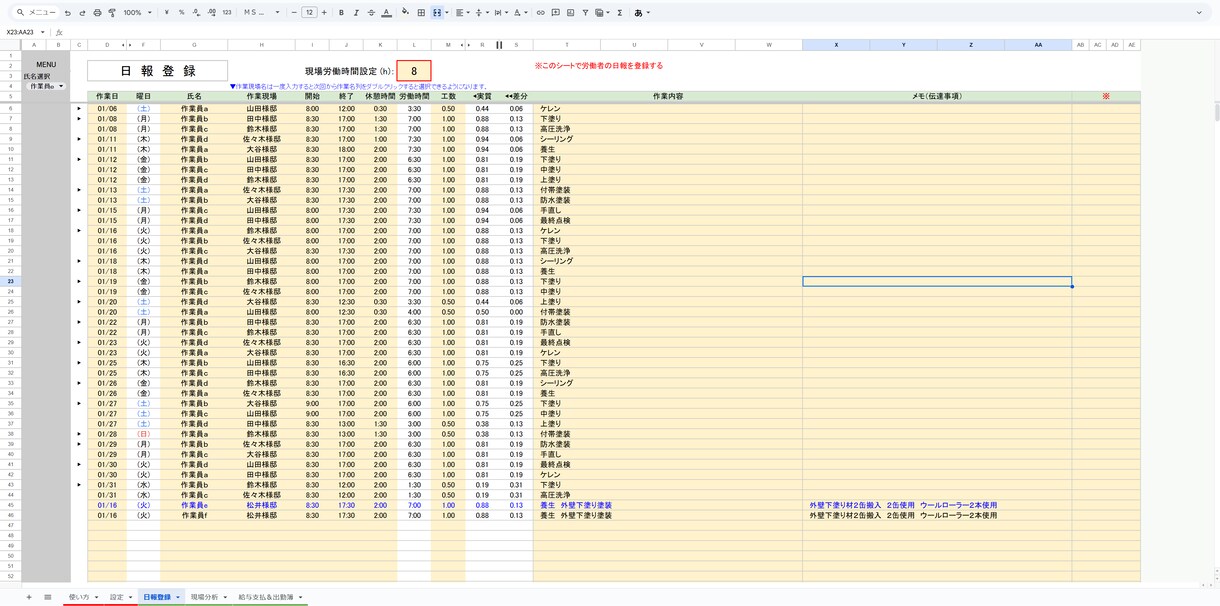Click the メモ(伝達事項) header cell

click(x=936, y=96)
